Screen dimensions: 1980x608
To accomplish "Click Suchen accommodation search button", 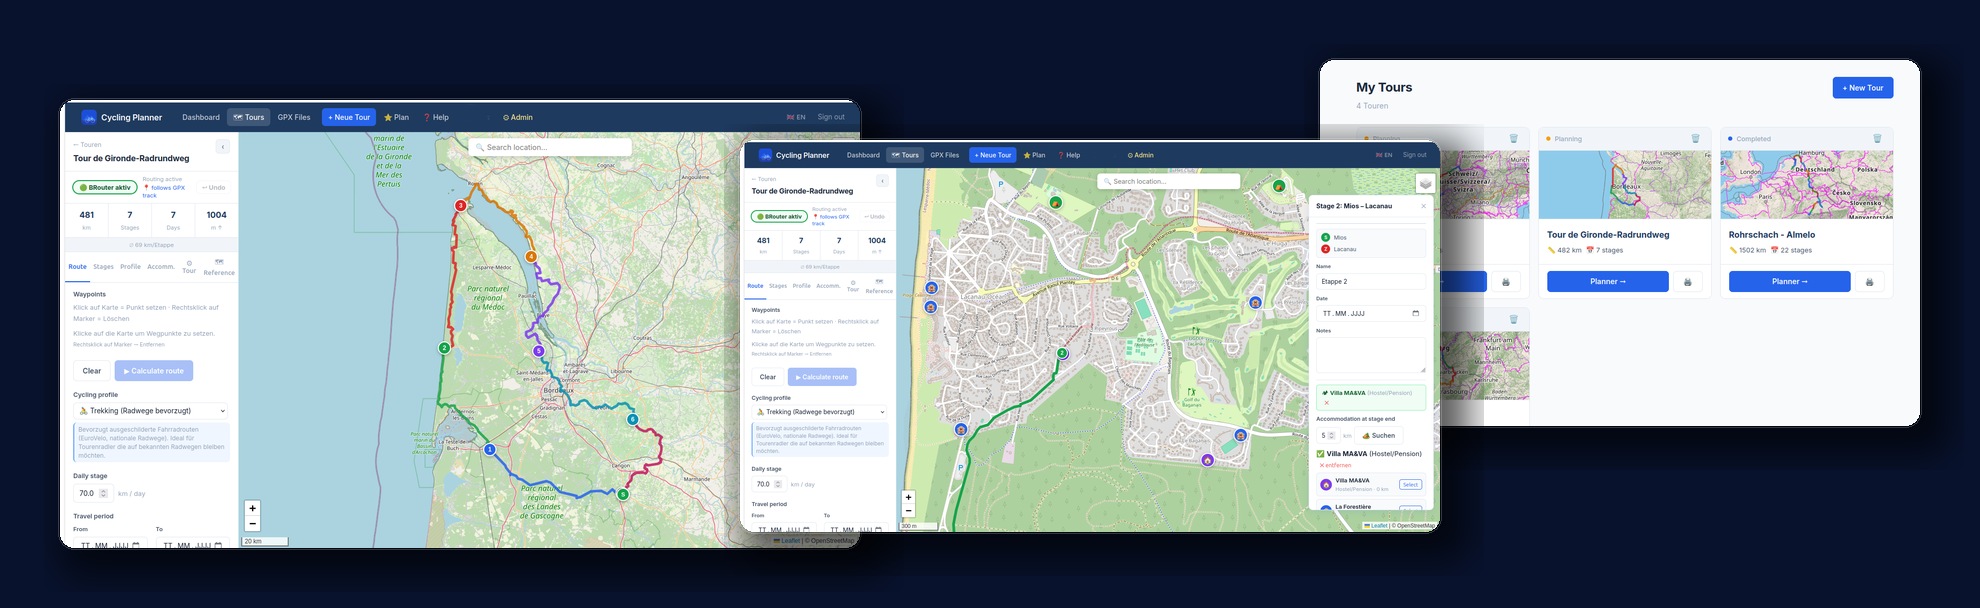I will [1378, 436].
